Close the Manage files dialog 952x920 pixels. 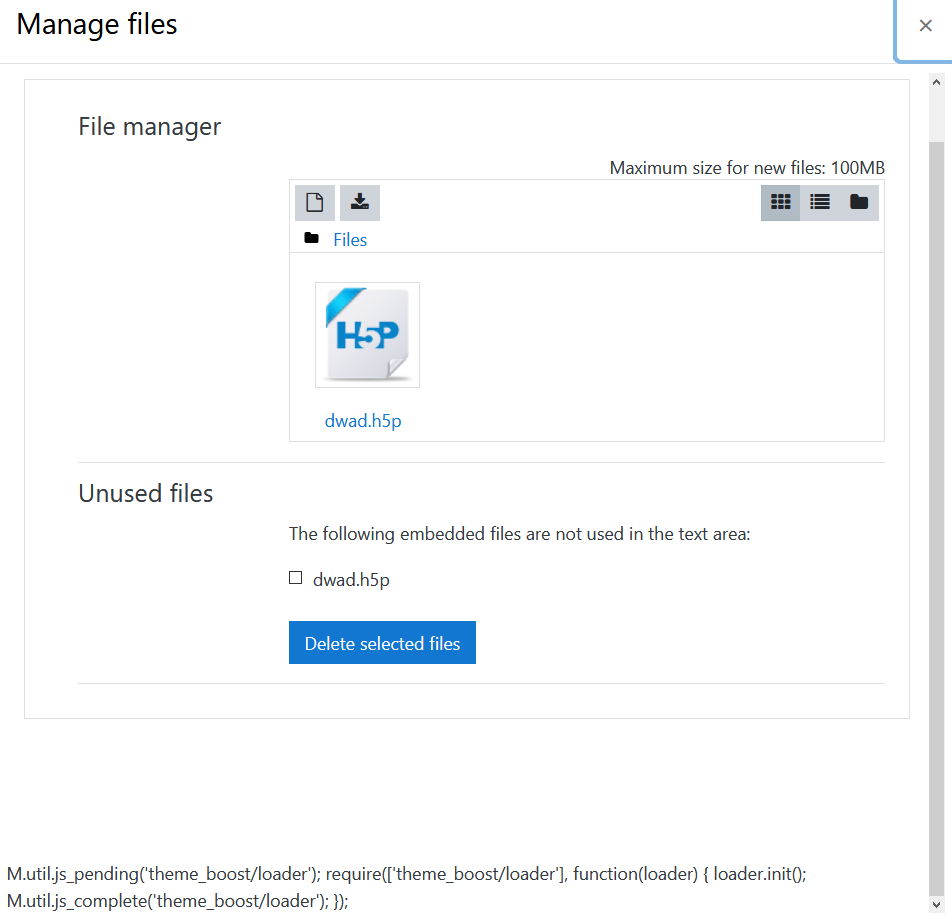coord(925,26)
